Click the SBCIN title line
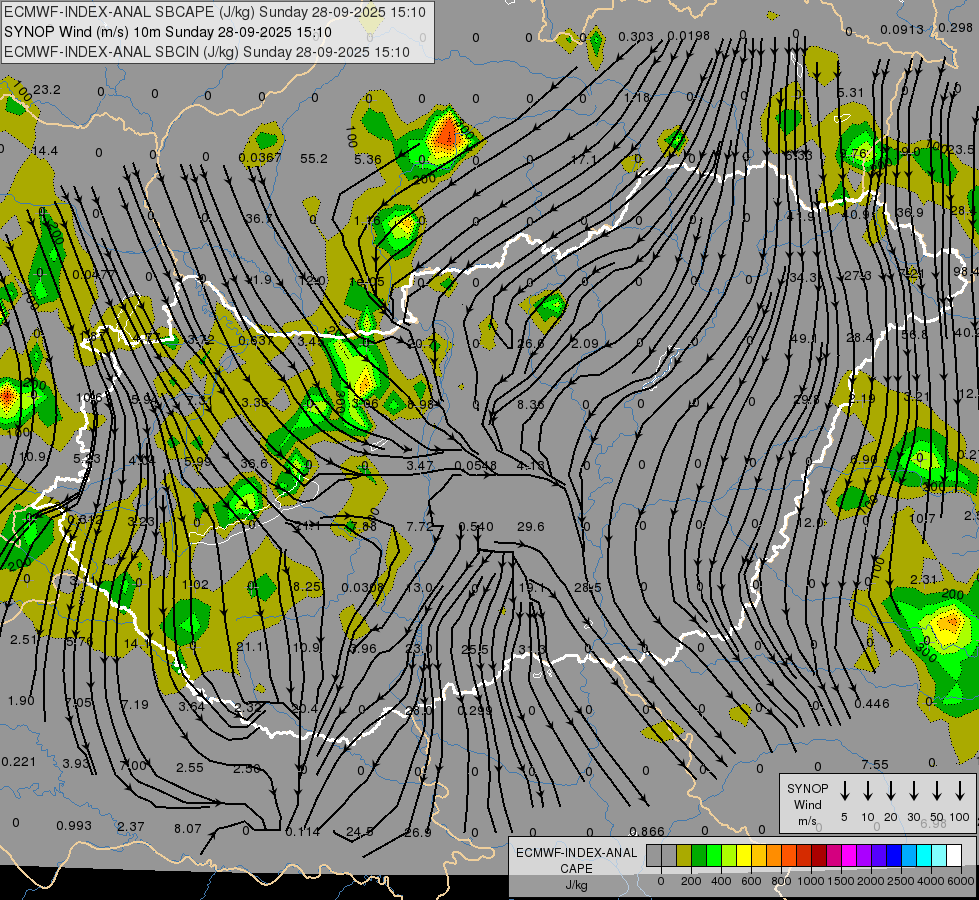 207,52
